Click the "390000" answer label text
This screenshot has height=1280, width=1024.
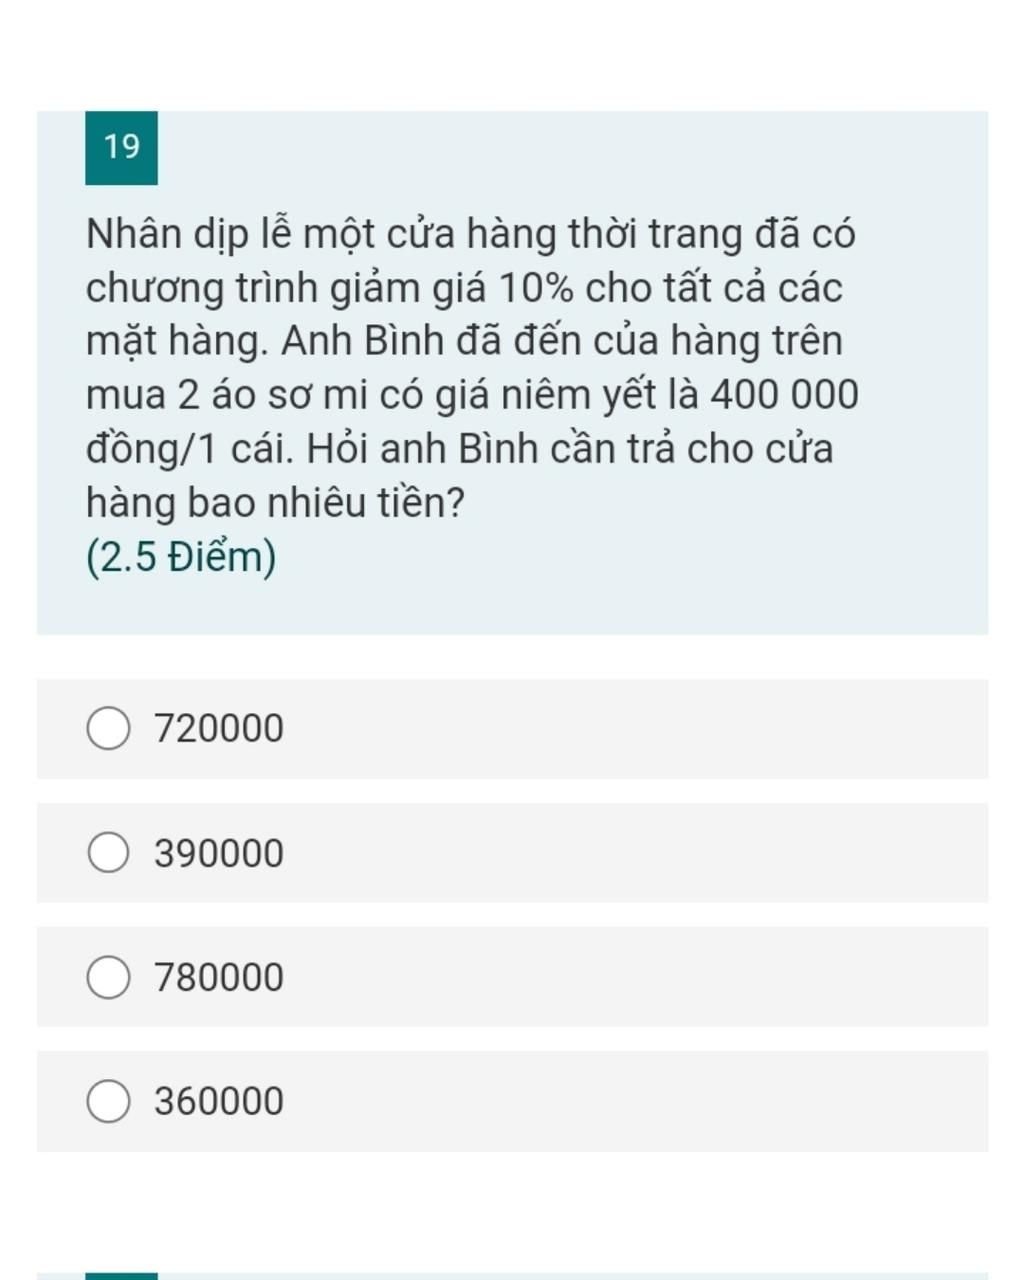coord(219,853)
